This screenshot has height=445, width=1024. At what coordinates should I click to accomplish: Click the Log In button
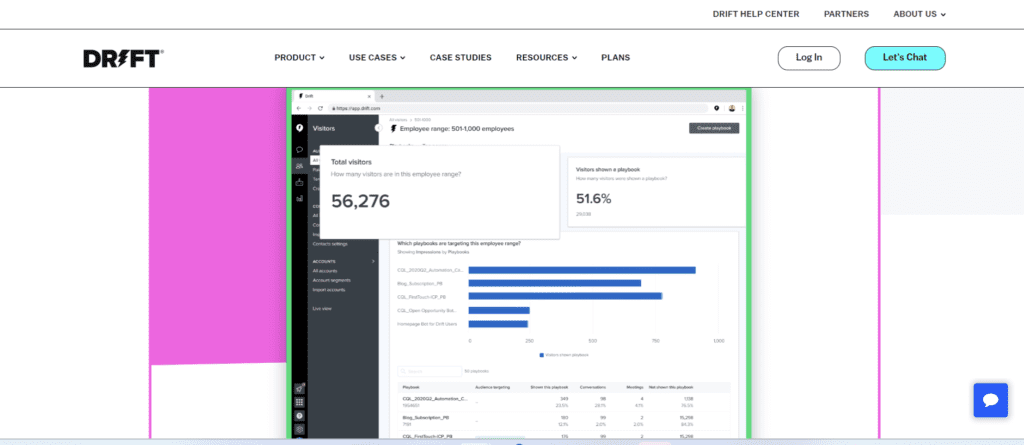pos(808,58)
